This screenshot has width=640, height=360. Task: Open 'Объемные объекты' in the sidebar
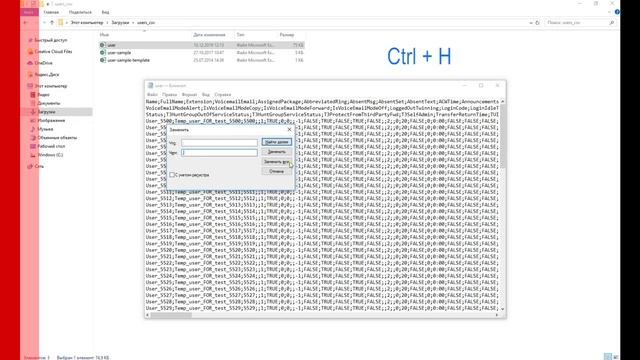point(57,138)
